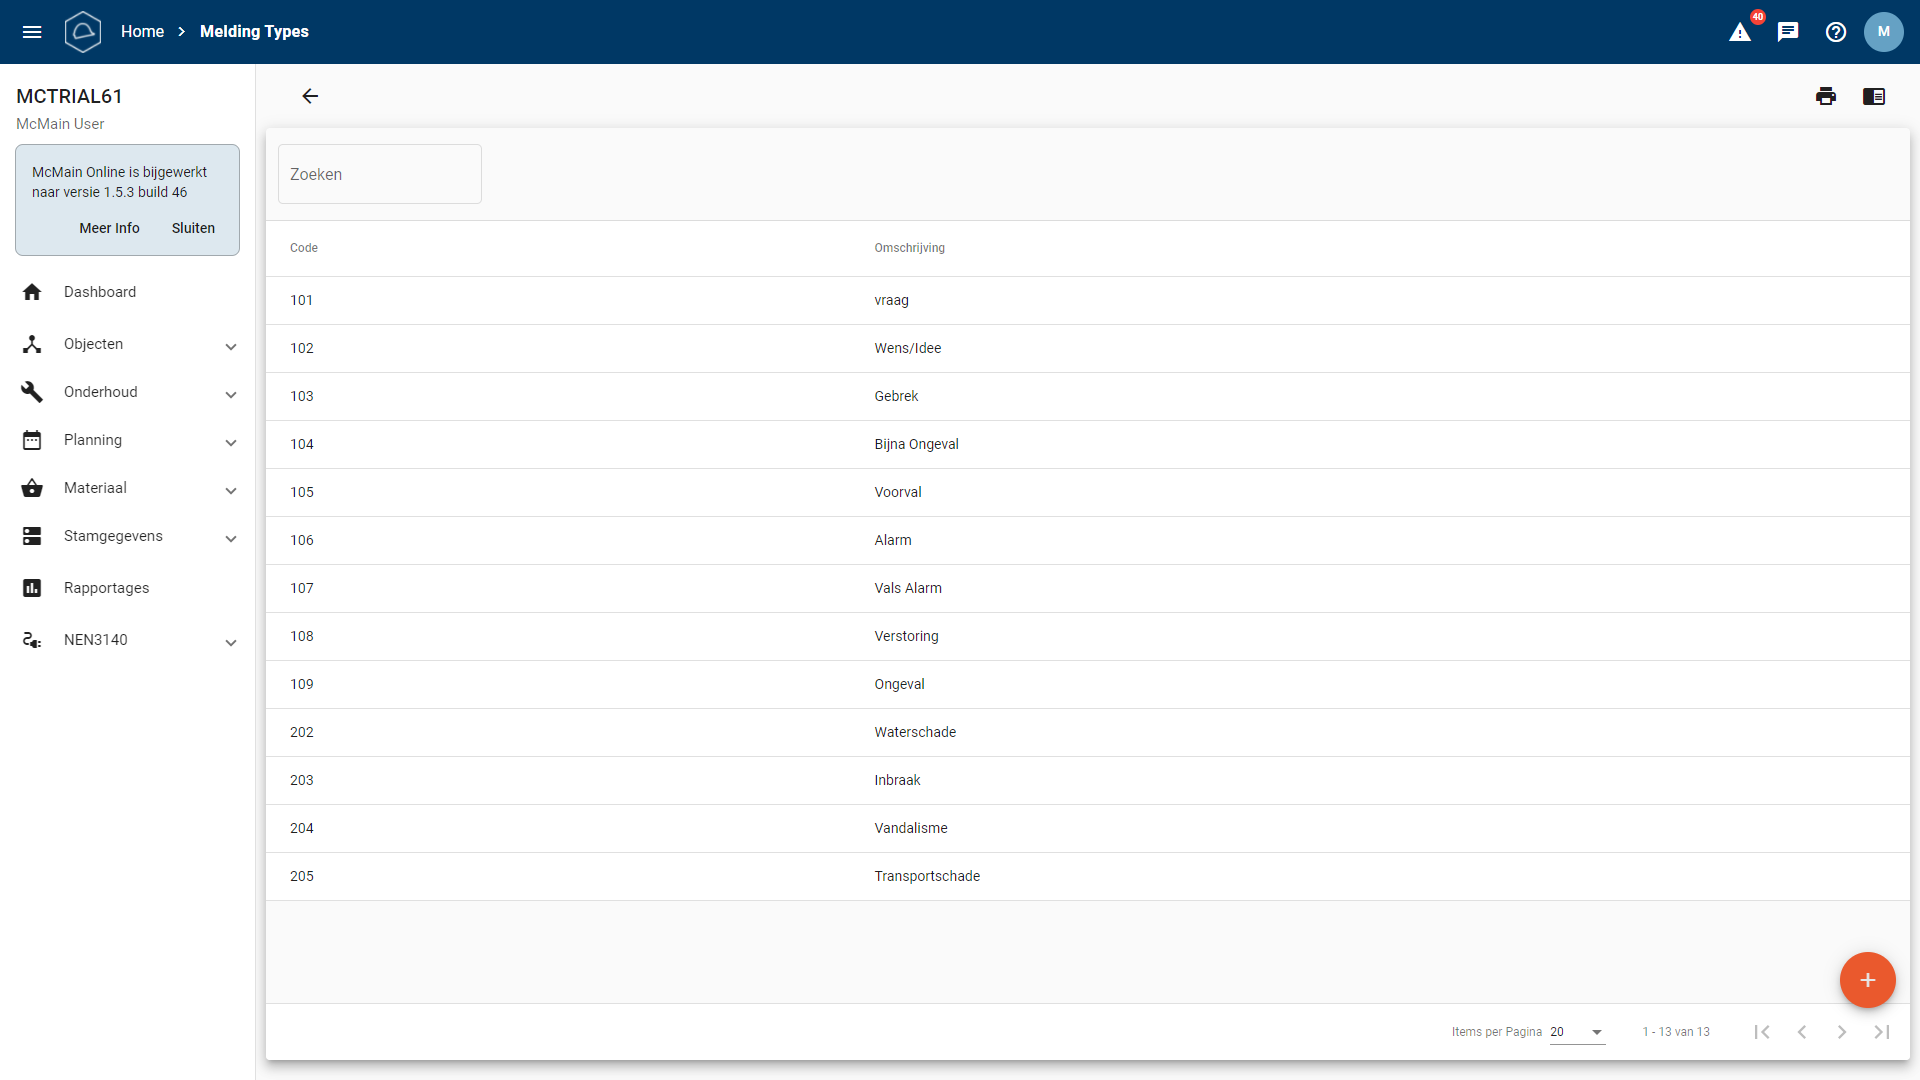Screen dimensions: 1920x1080
Task: Click the Home breadcrumb link
Action: click(142, 32)
